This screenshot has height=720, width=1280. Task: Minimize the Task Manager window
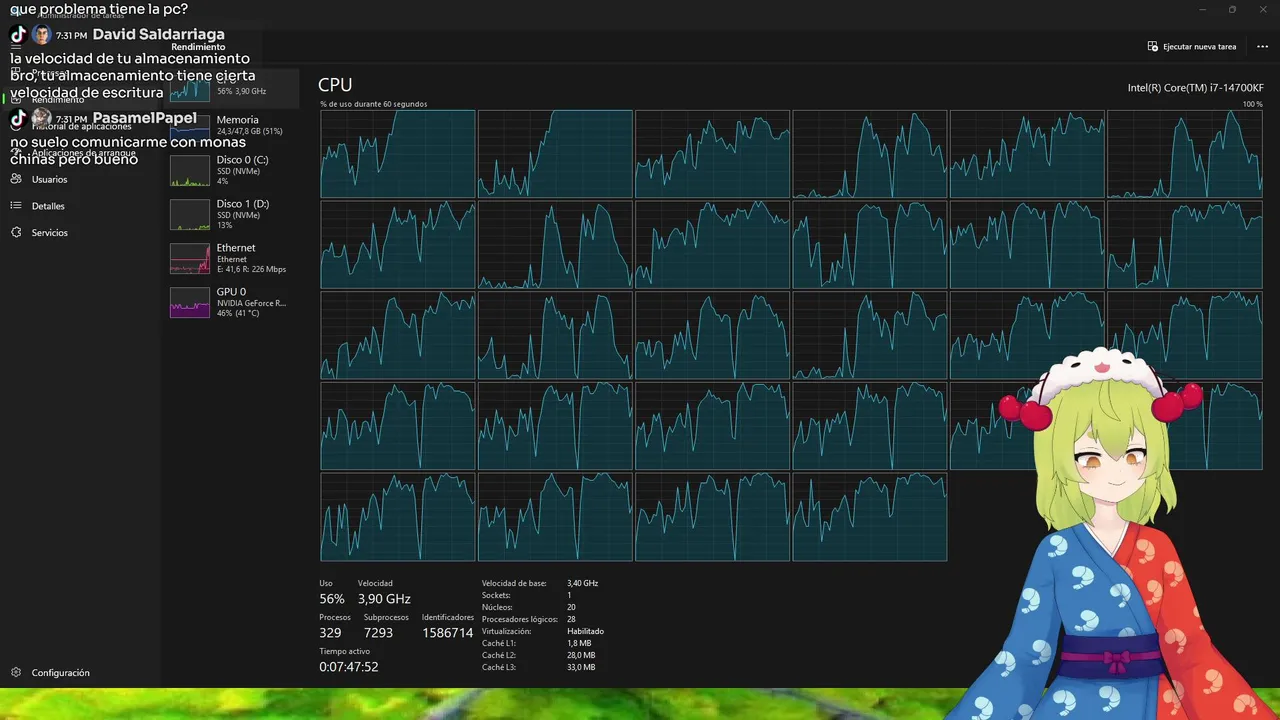click(1202, 9)
